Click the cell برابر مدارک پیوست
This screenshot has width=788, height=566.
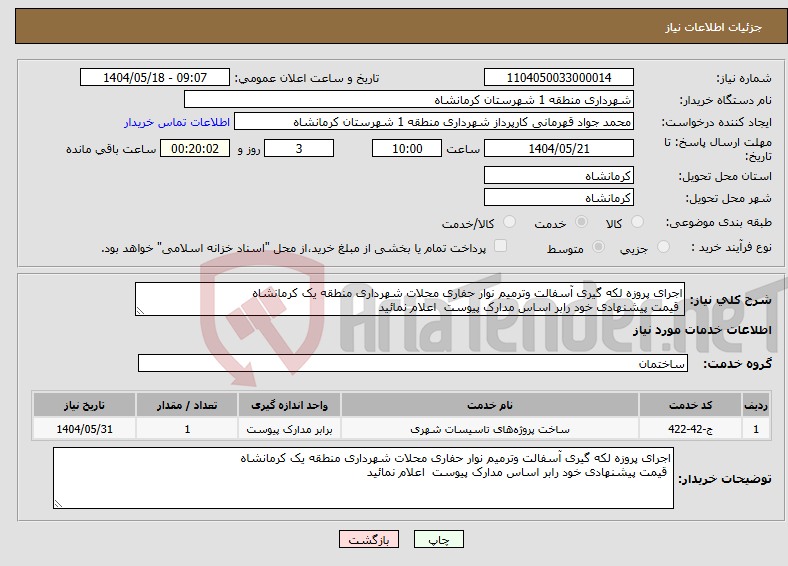[x=289, y=429]
